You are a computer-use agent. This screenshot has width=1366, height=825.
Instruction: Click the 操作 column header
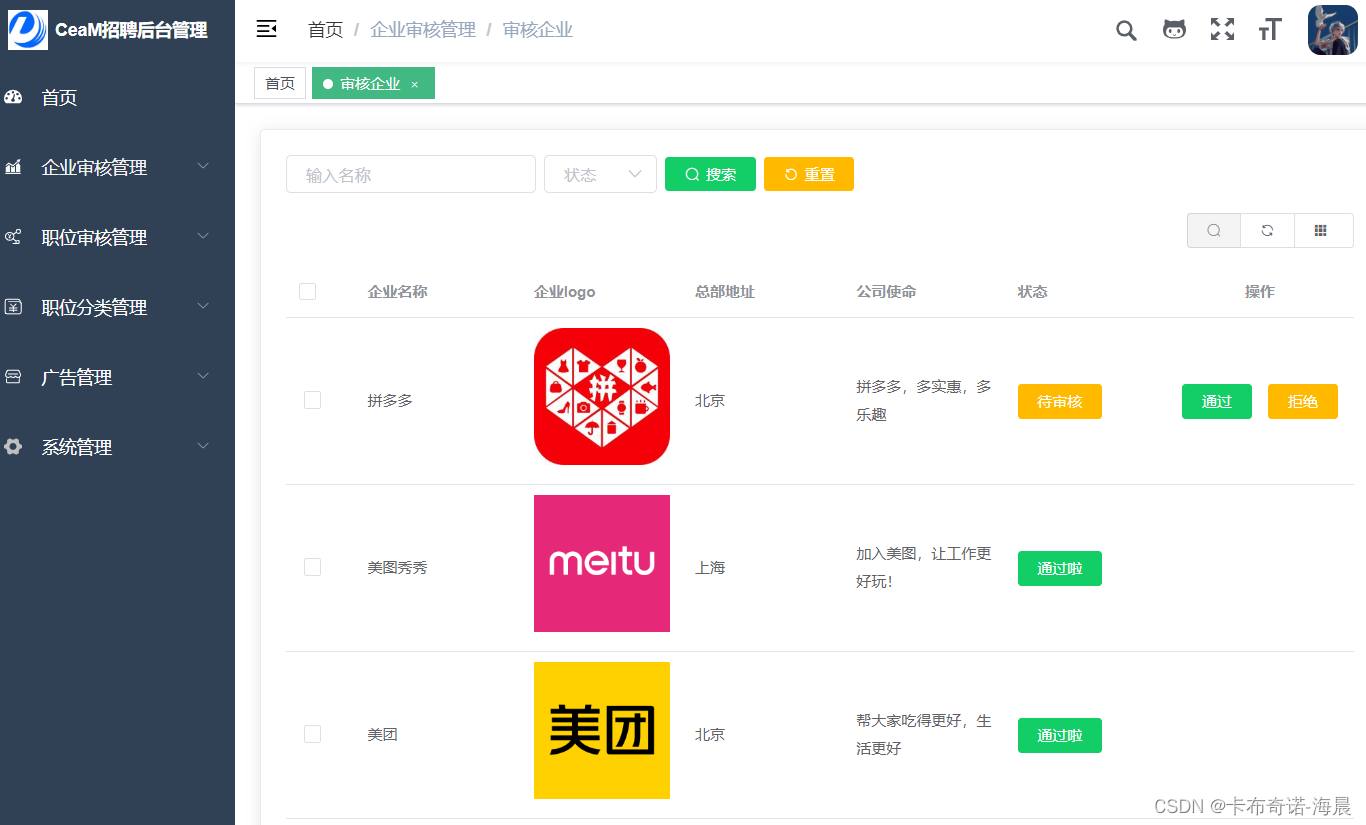1260,292
